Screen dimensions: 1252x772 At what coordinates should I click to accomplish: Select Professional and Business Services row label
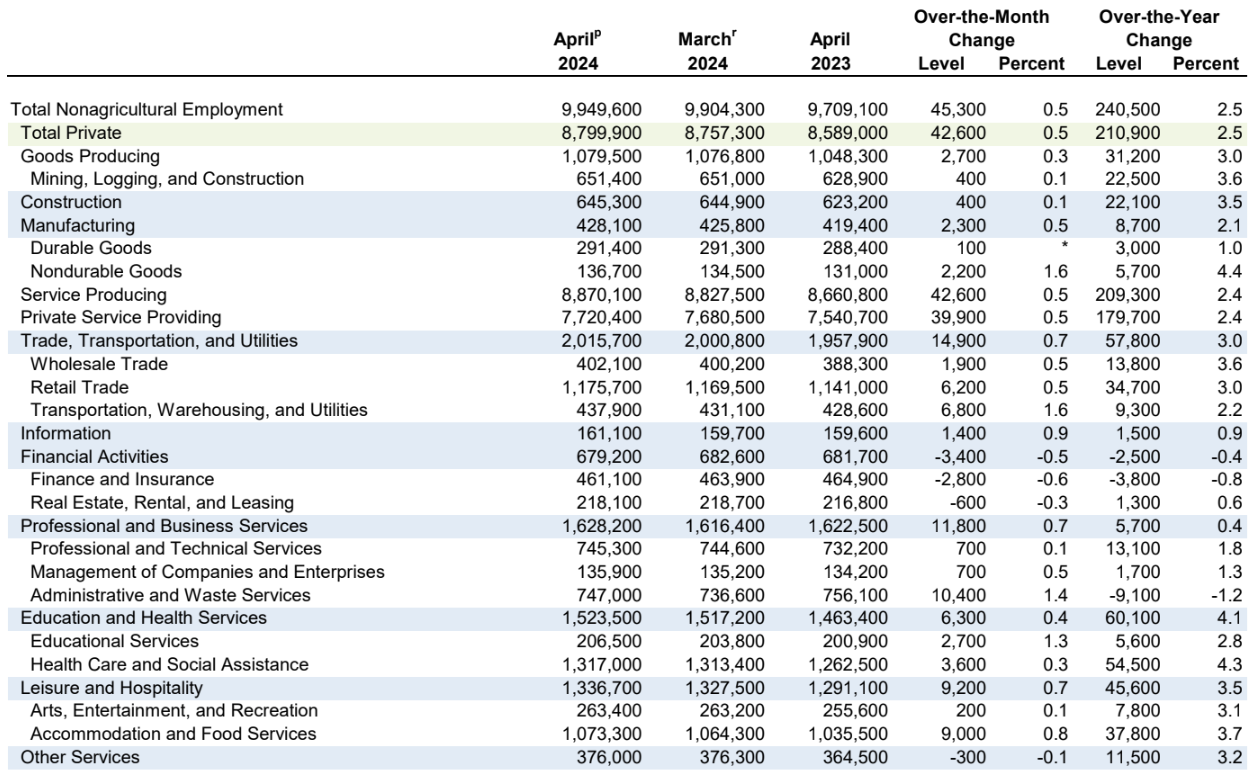coord(164,525)
